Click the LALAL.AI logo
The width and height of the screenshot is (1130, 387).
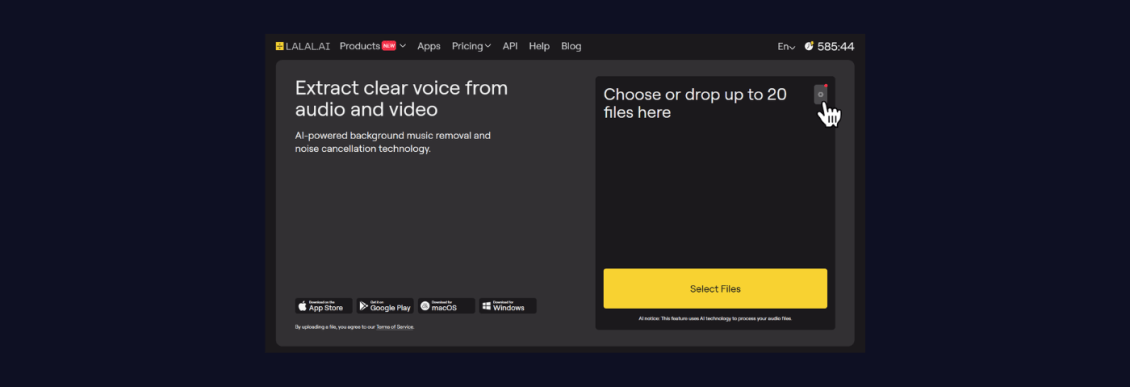tap(303, 46)
